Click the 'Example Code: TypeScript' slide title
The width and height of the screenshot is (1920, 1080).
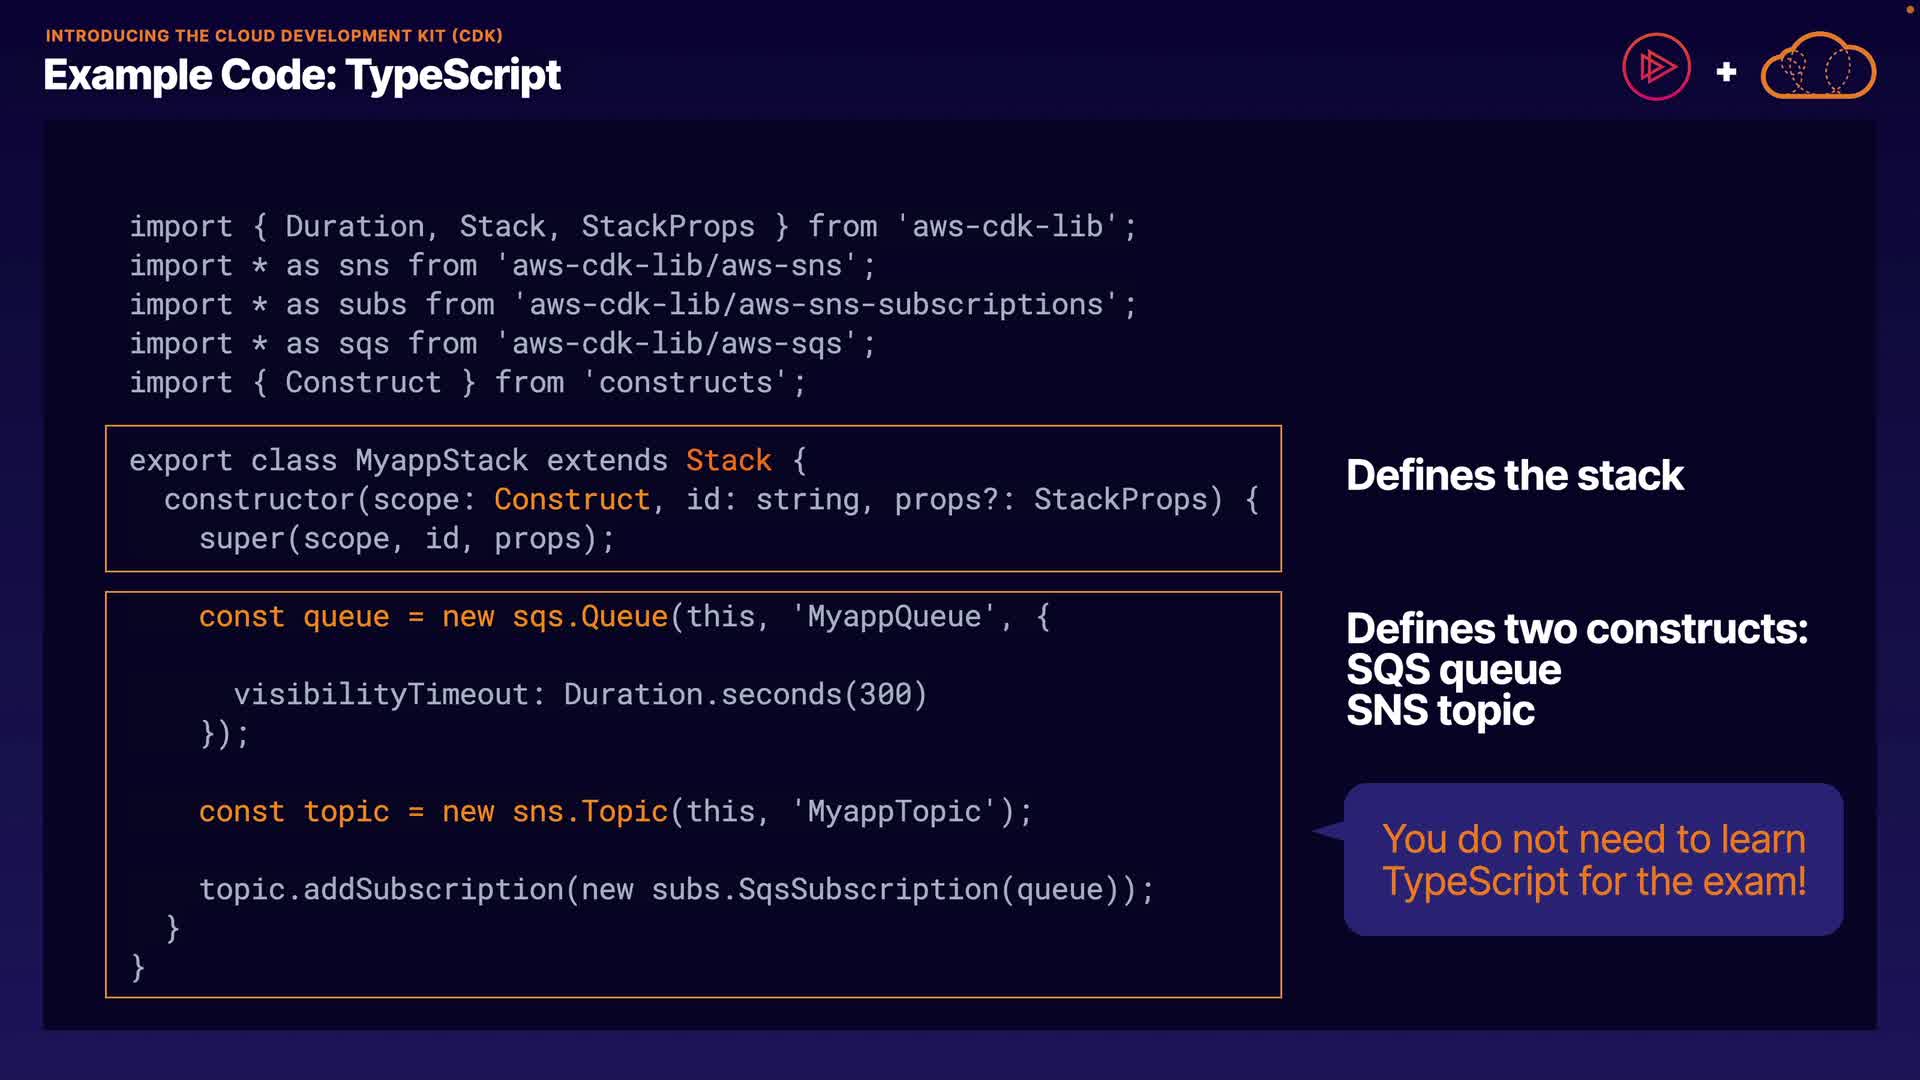pyautogui.click(x=302, y=75)
